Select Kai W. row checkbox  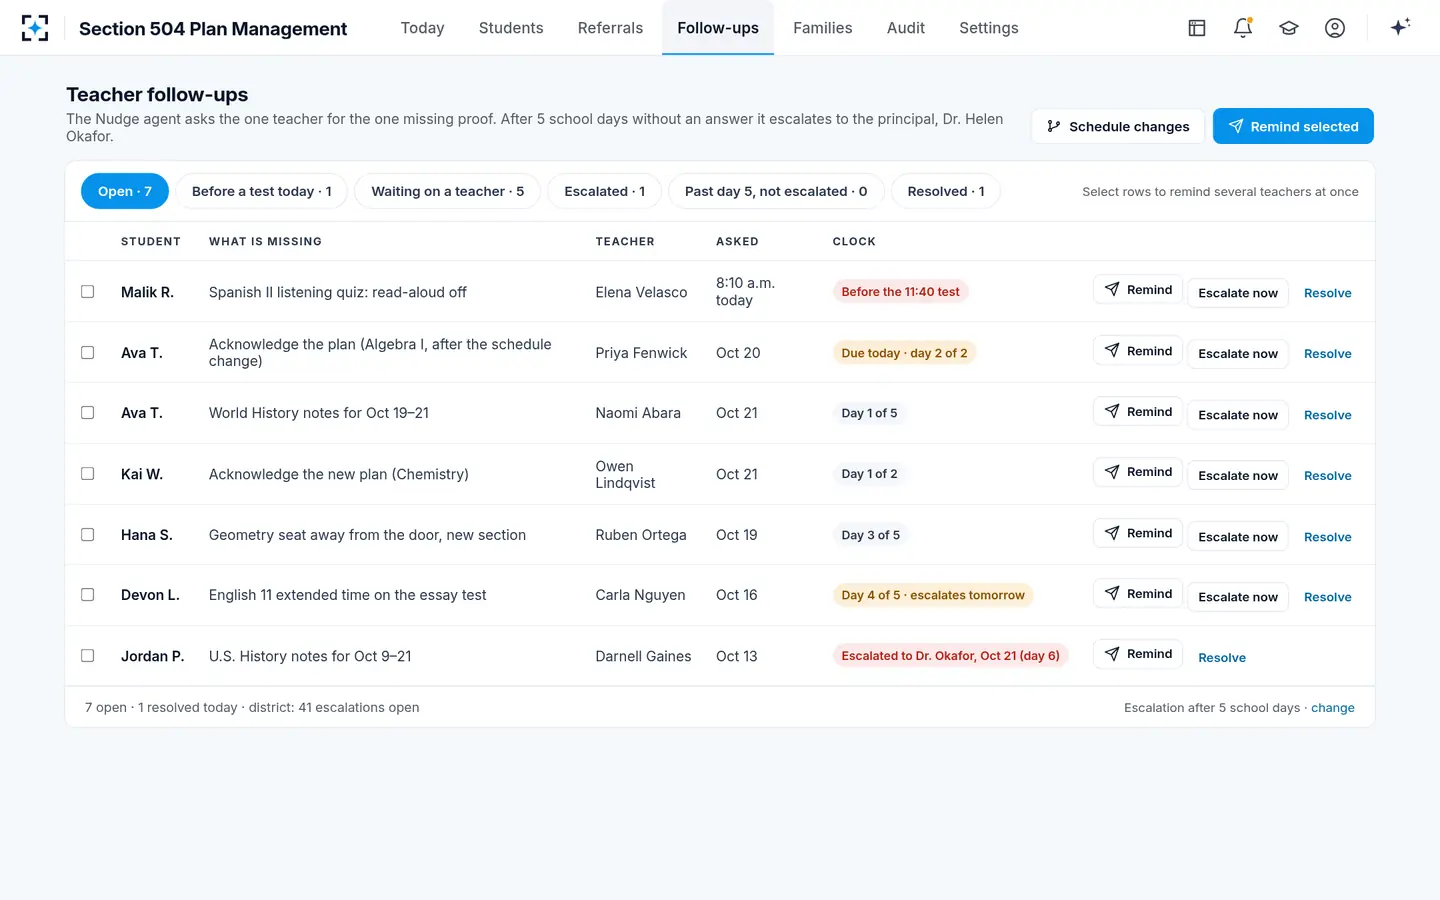(x=88, y=474)
